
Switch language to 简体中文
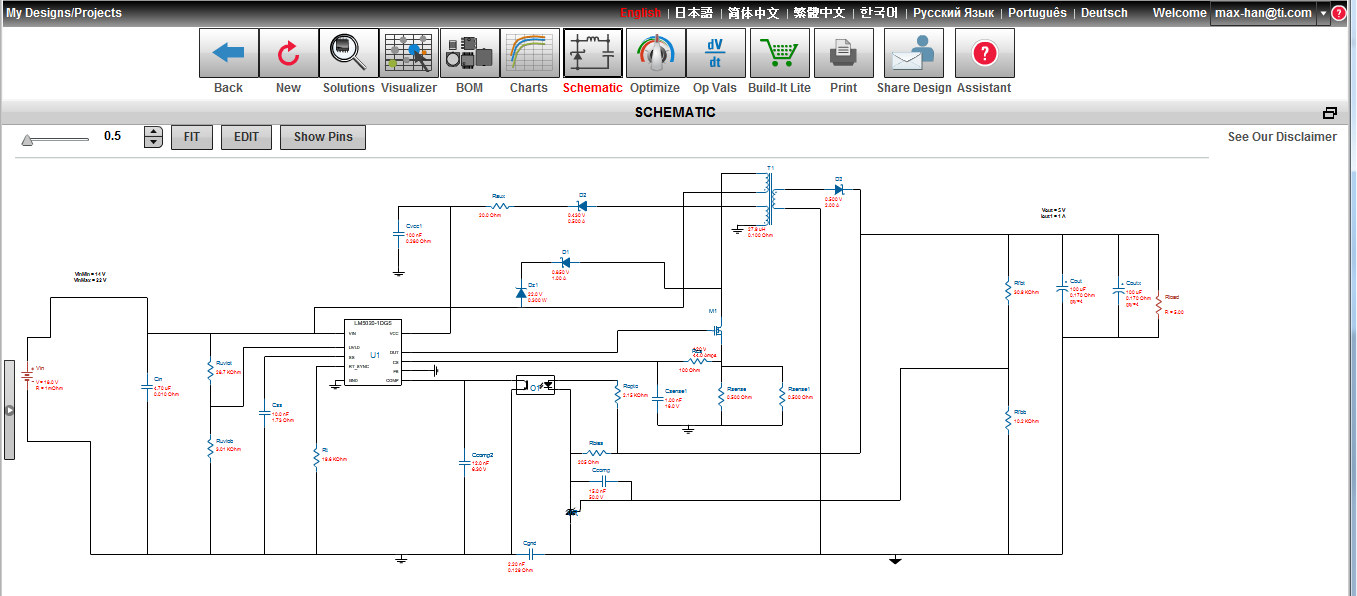coord(753,13)
